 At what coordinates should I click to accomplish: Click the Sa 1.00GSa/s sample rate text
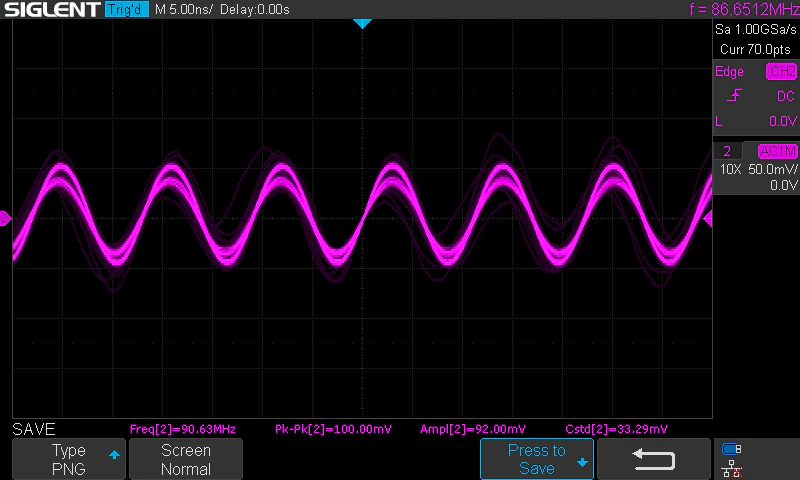click(756, 30)
